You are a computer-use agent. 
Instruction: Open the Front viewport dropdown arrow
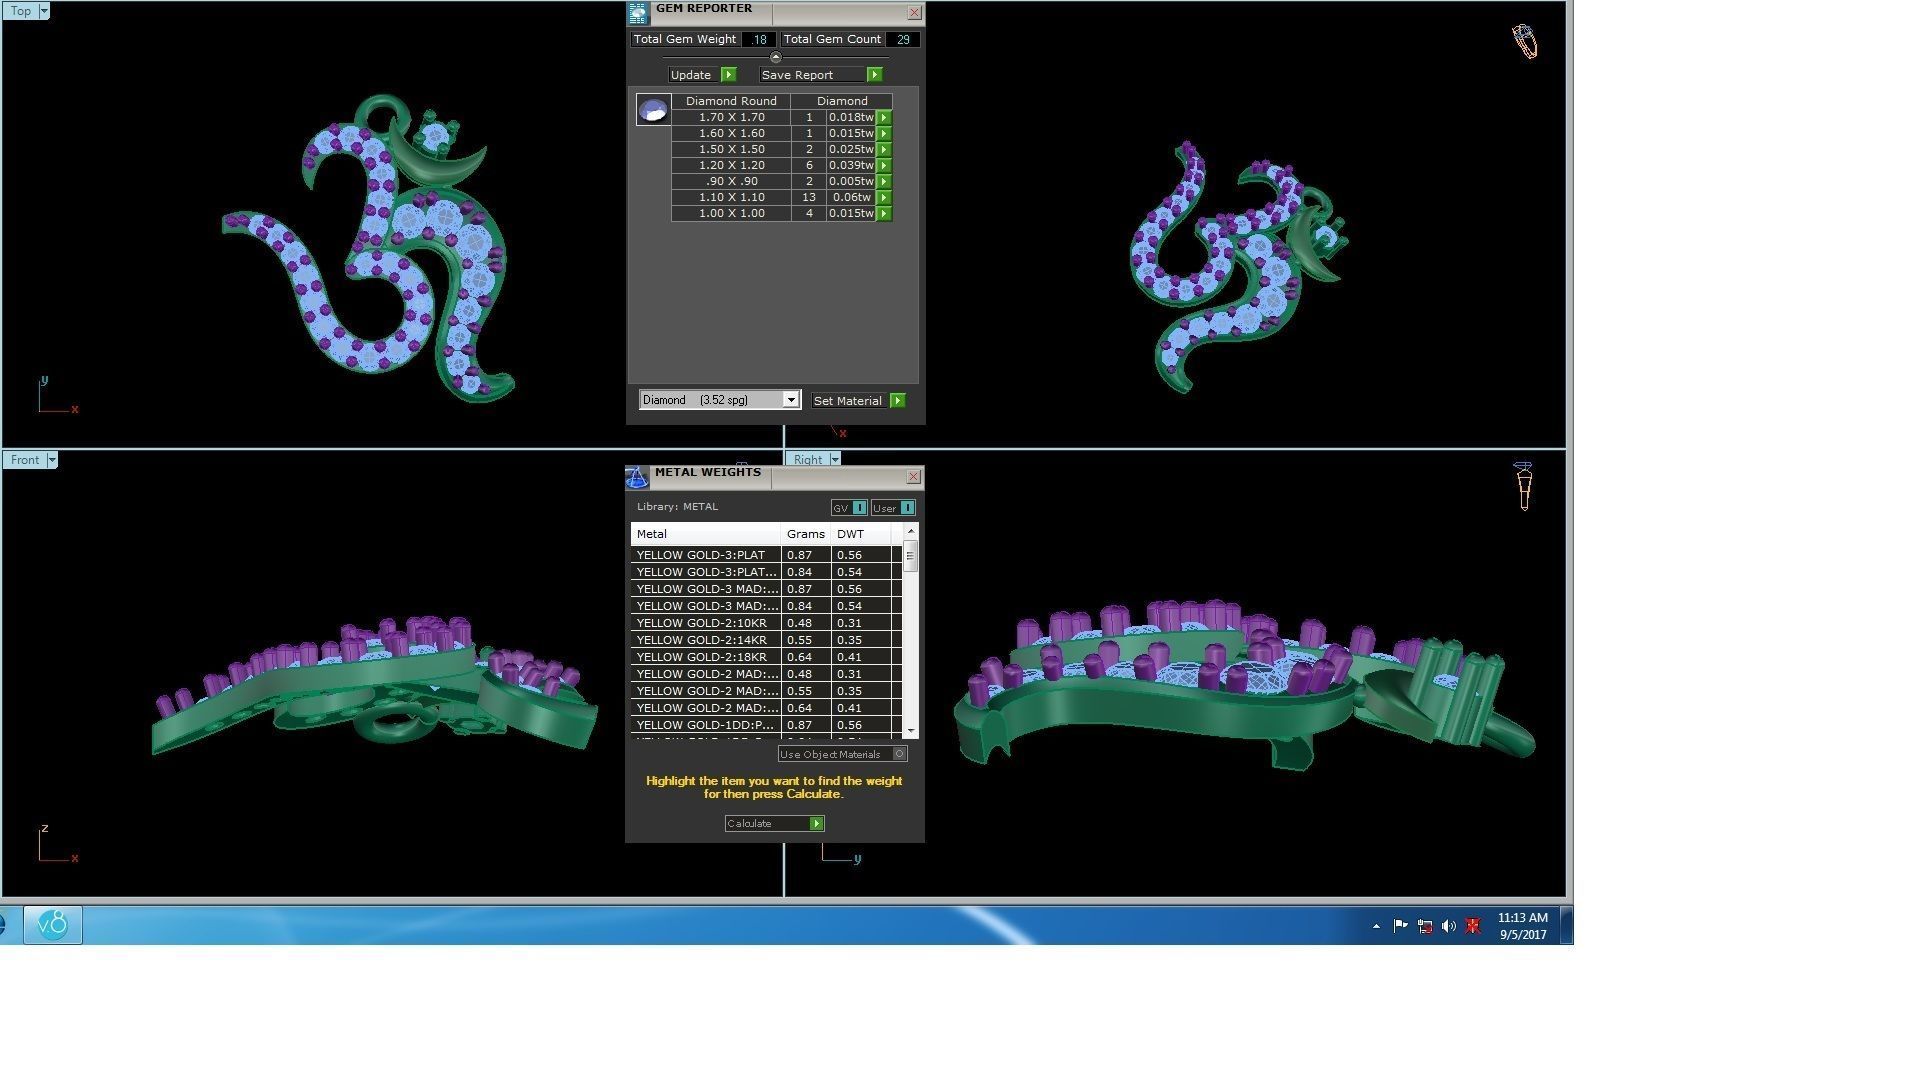(52, 460)
